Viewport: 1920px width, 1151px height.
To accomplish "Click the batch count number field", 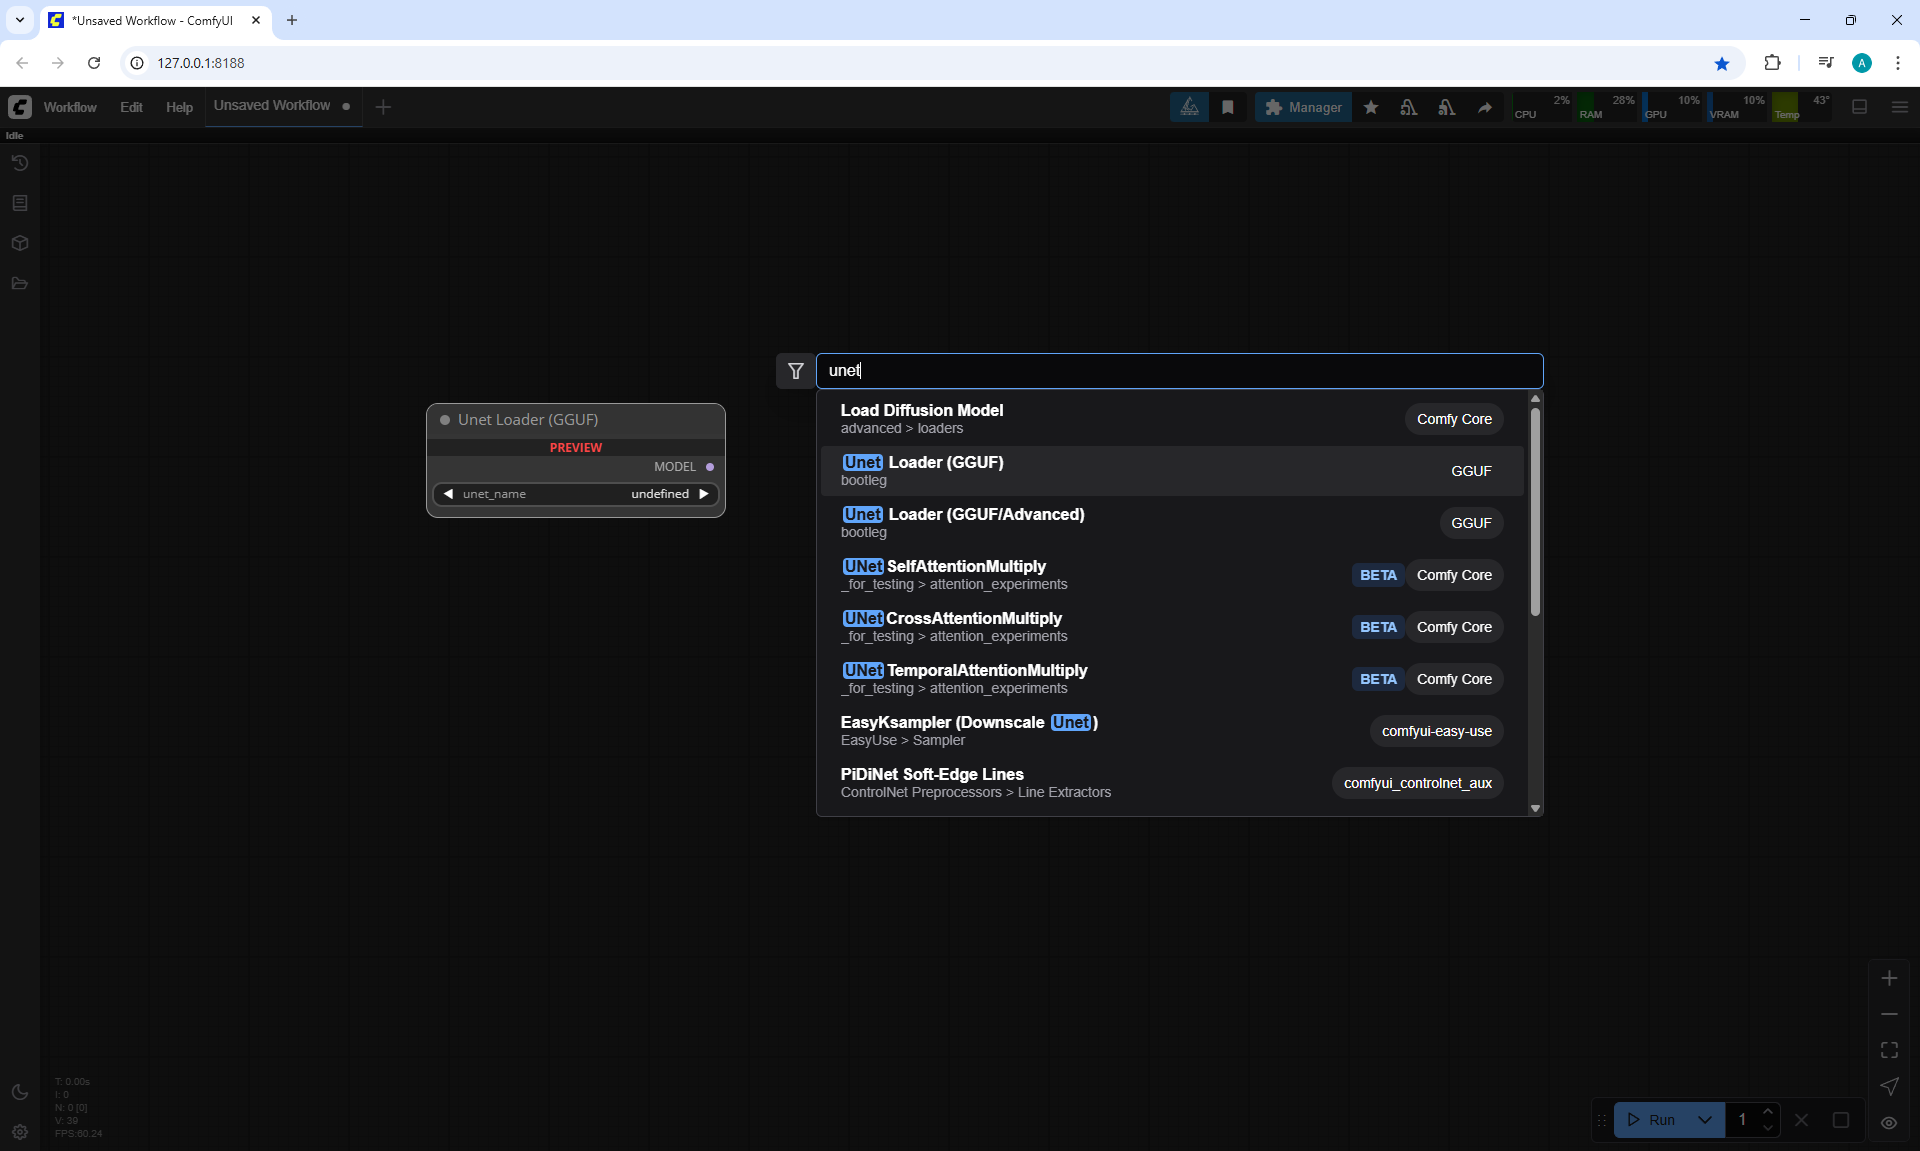I will (x=1742, y=1120).
